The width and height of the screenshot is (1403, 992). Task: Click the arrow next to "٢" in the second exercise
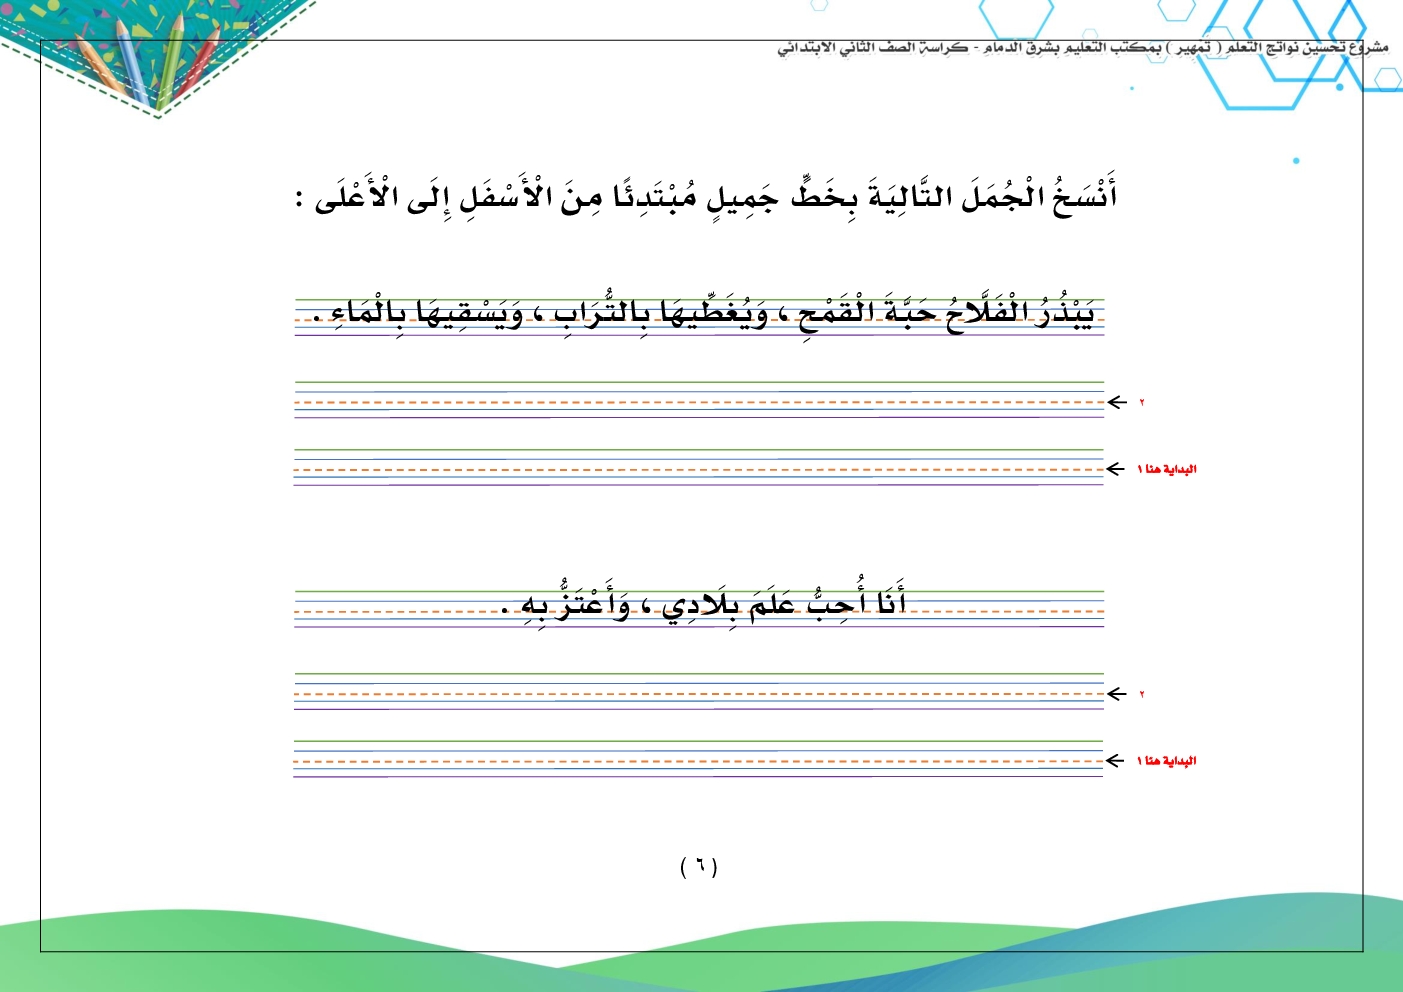tap(1116, 694)
